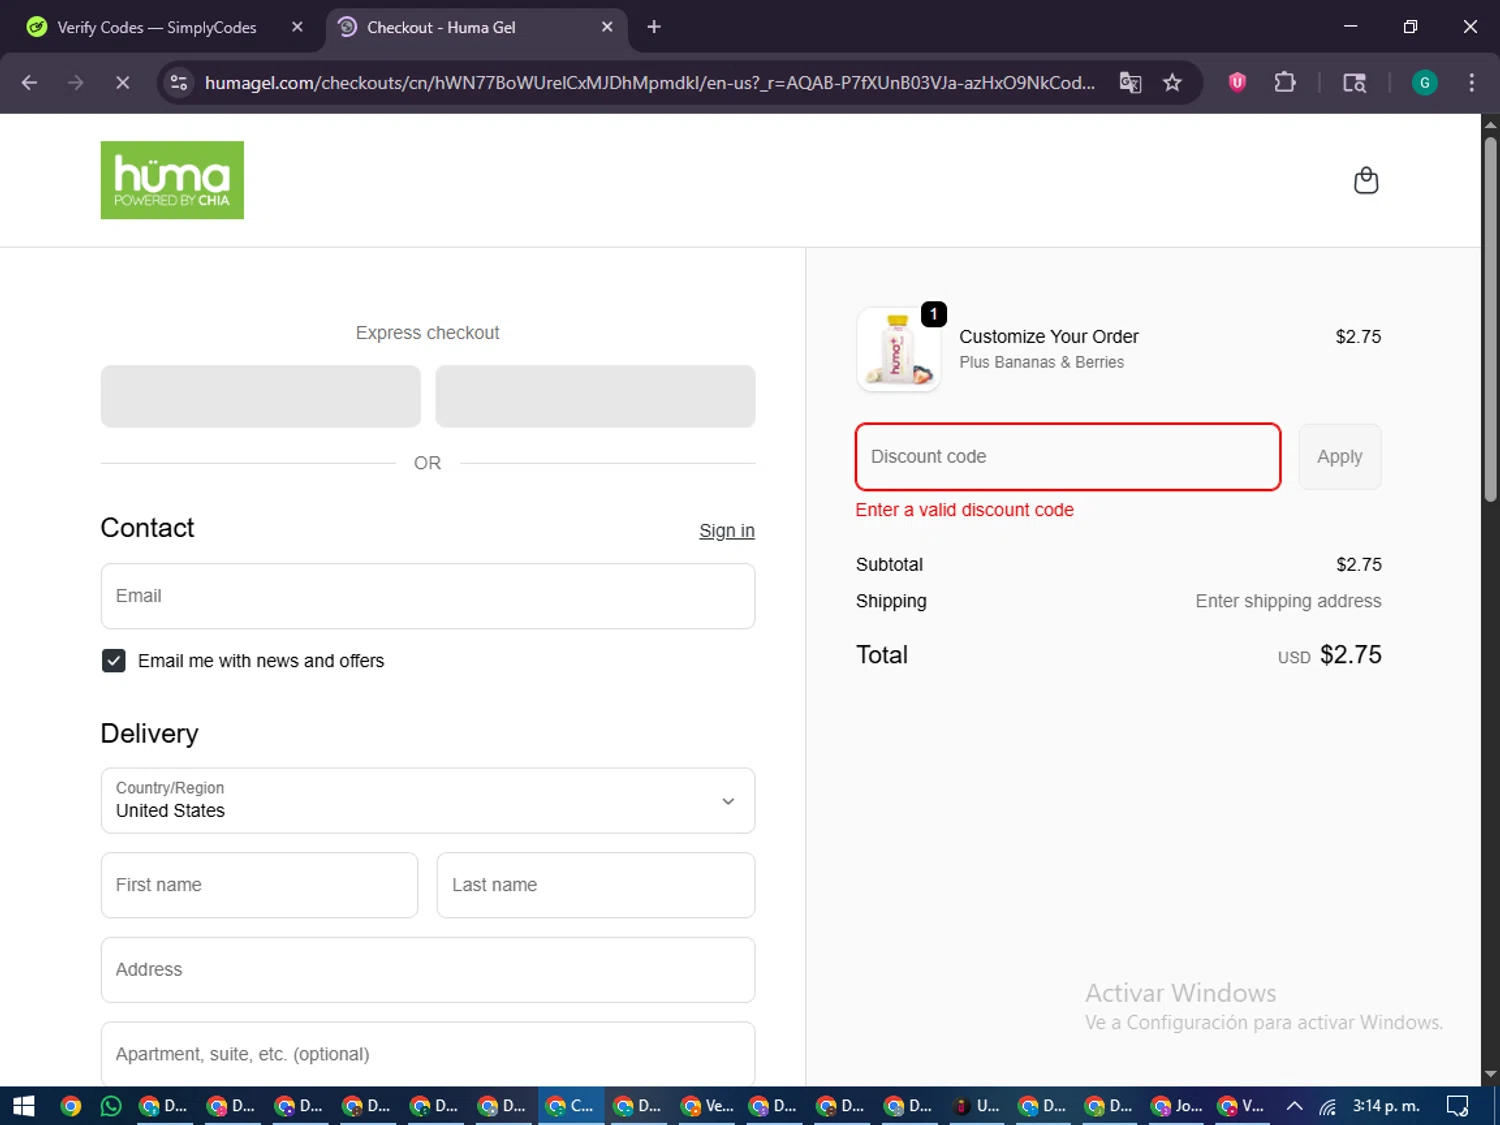Click the pinned Chrome icon on taskbar

pos(70,1106)
